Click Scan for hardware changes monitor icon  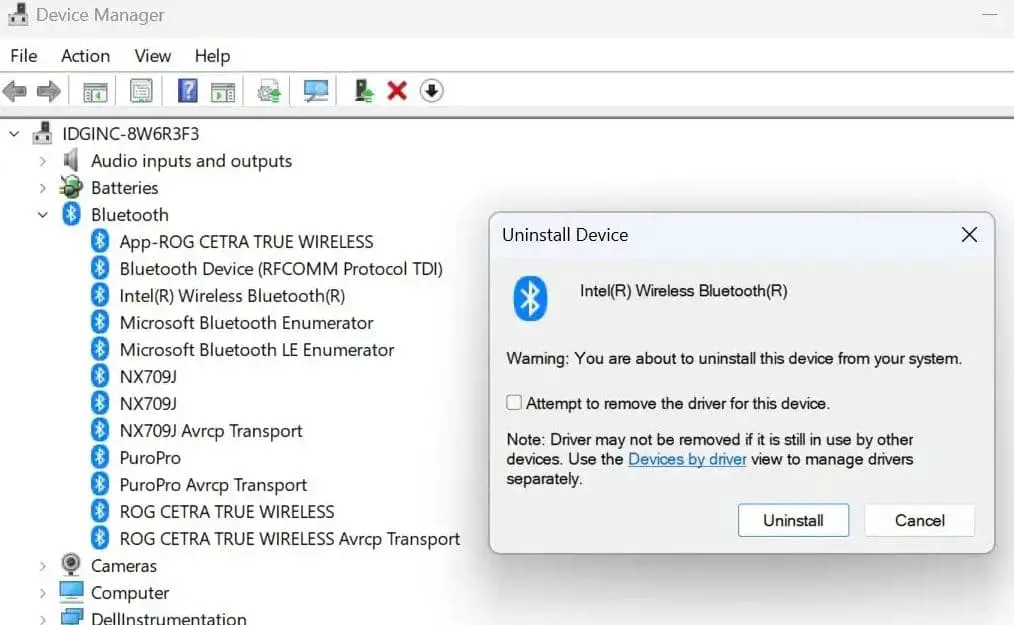316,92
